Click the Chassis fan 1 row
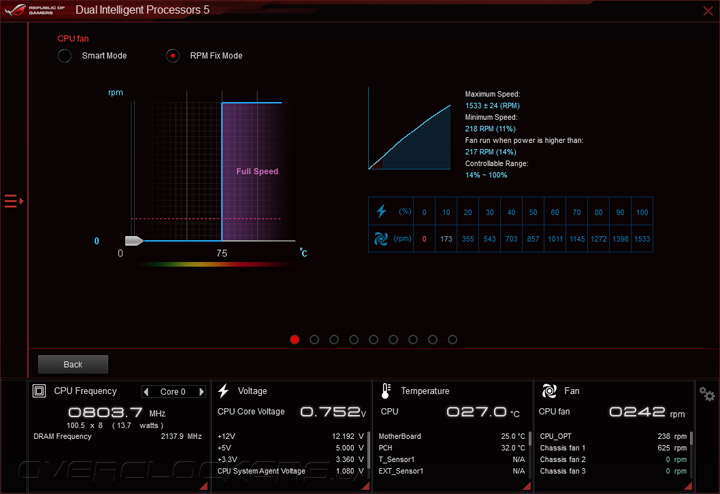This screenshot has width=720, height=494. tap(613, 448)
